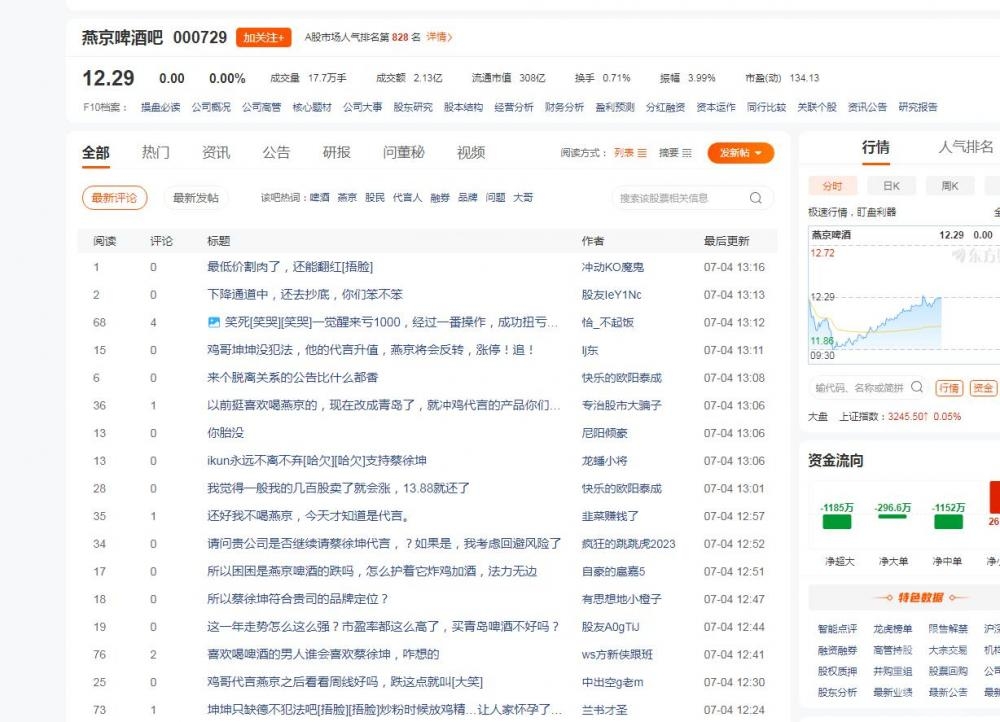Click hot word 代言人
Image resolution: width=1000 pixels, height=722 pixels.
click(x=408, y=198)
